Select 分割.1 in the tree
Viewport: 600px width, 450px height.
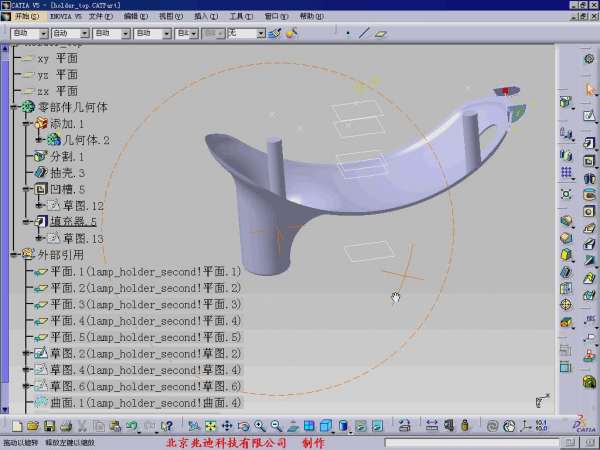(x=67, y=157)
